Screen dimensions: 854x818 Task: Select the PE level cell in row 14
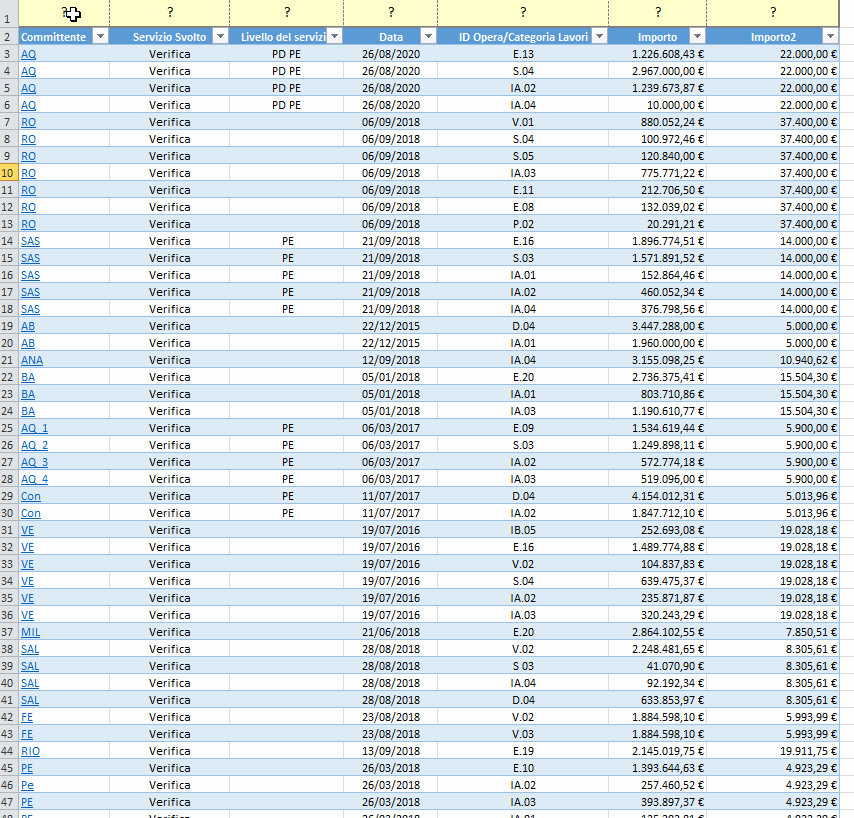286,241
